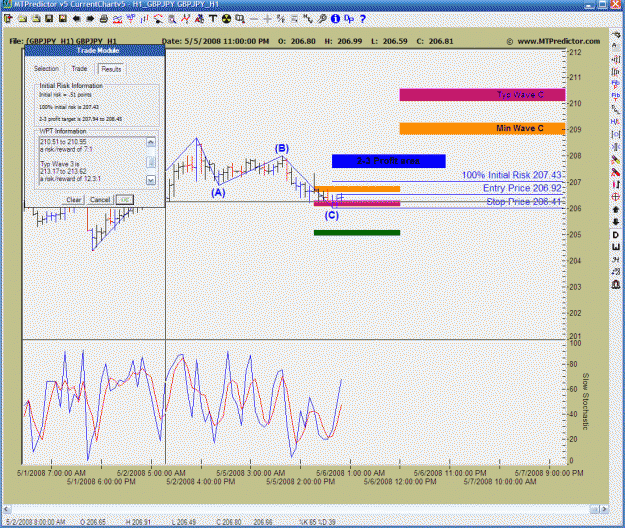Click the percent icon in top toolbar

(281, 19)
